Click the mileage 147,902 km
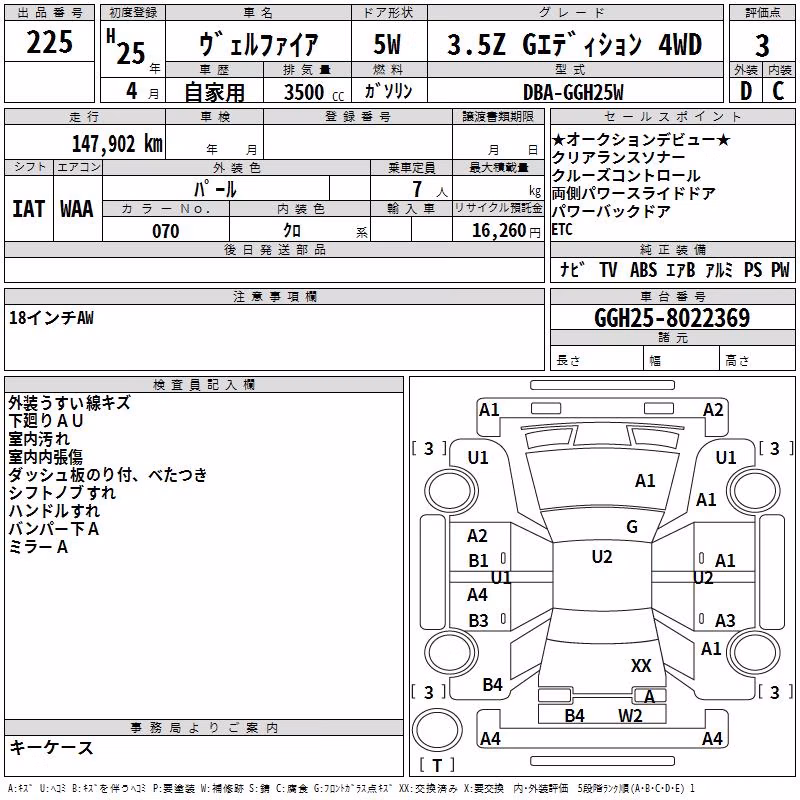800x800 pixels. point(117,144)
